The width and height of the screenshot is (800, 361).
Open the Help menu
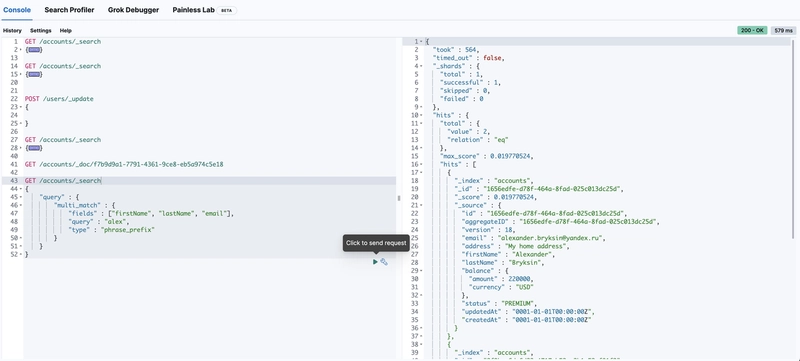(x=66, y=31)
